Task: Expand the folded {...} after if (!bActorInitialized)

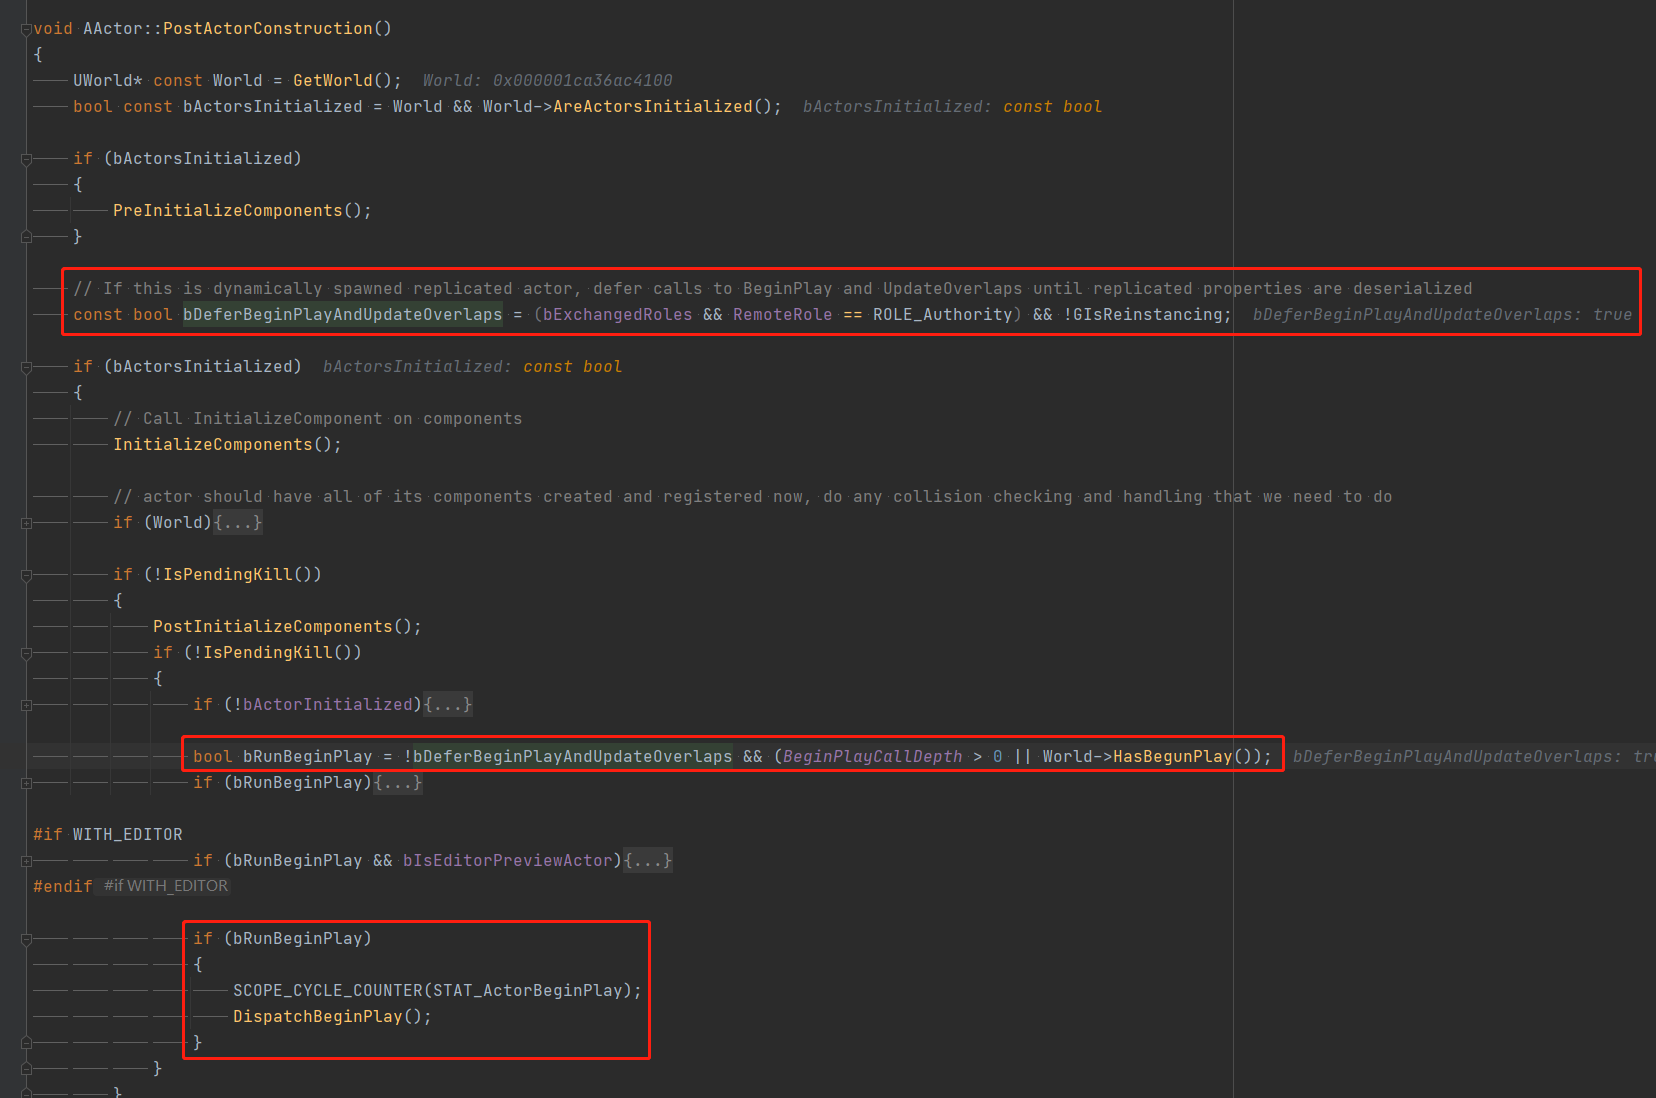Action: (447, 705)
